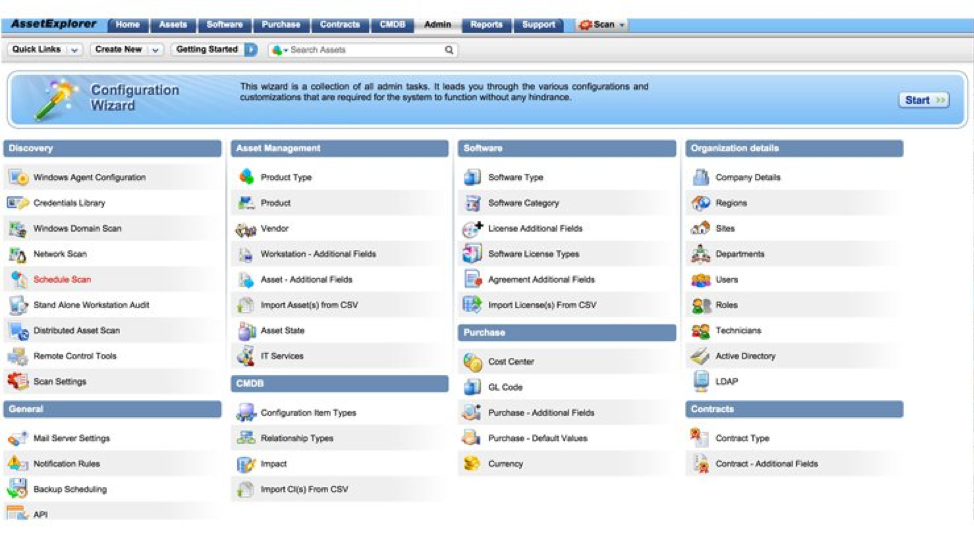
Task: Open the CMDB tab
Action: (392, 25)
